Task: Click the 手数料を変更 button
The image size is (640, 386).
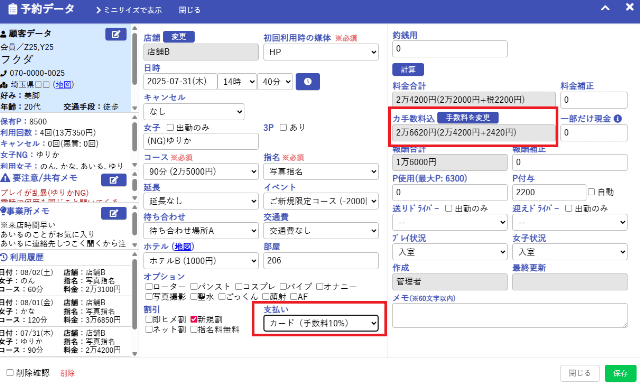Action: (x=468, y=118)
